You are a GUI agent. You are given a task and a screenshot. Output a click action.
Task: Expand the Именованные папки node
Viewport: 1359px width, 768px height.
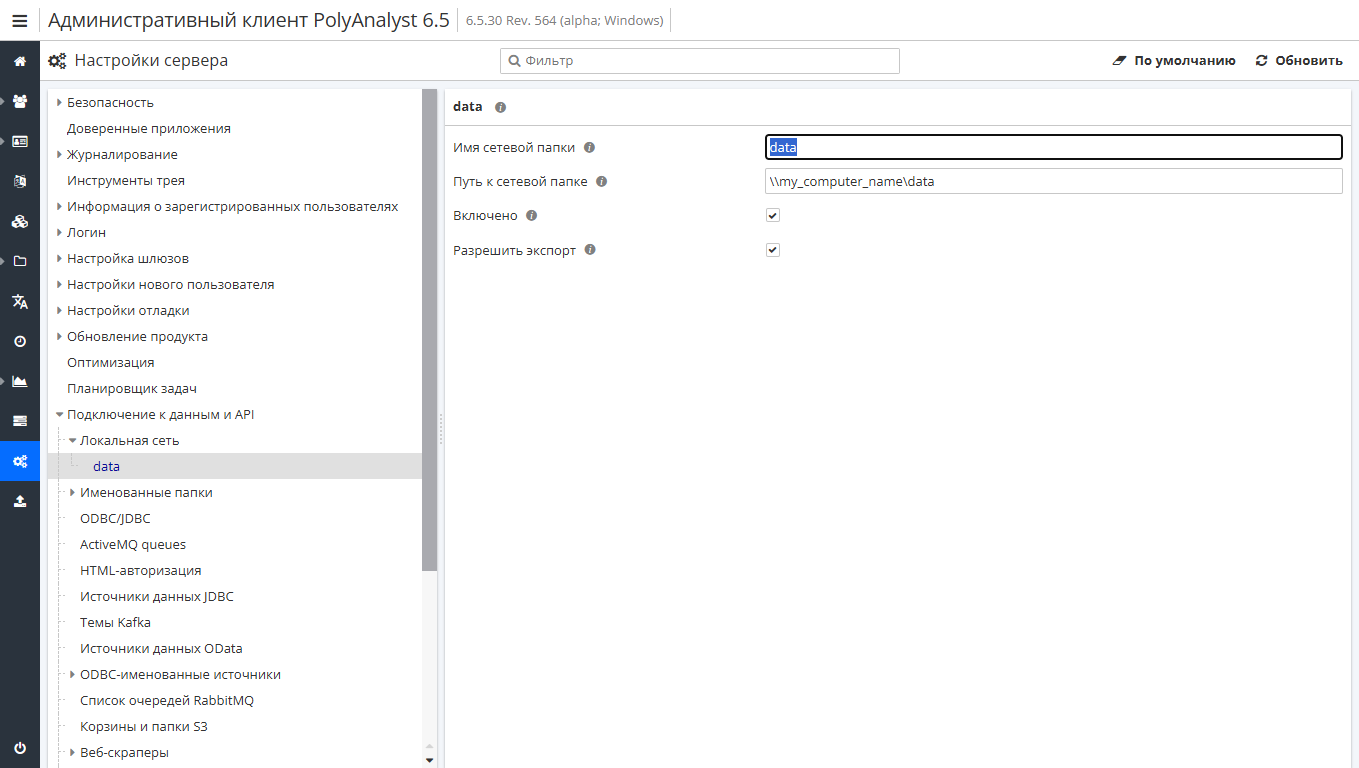pos(73,492)
